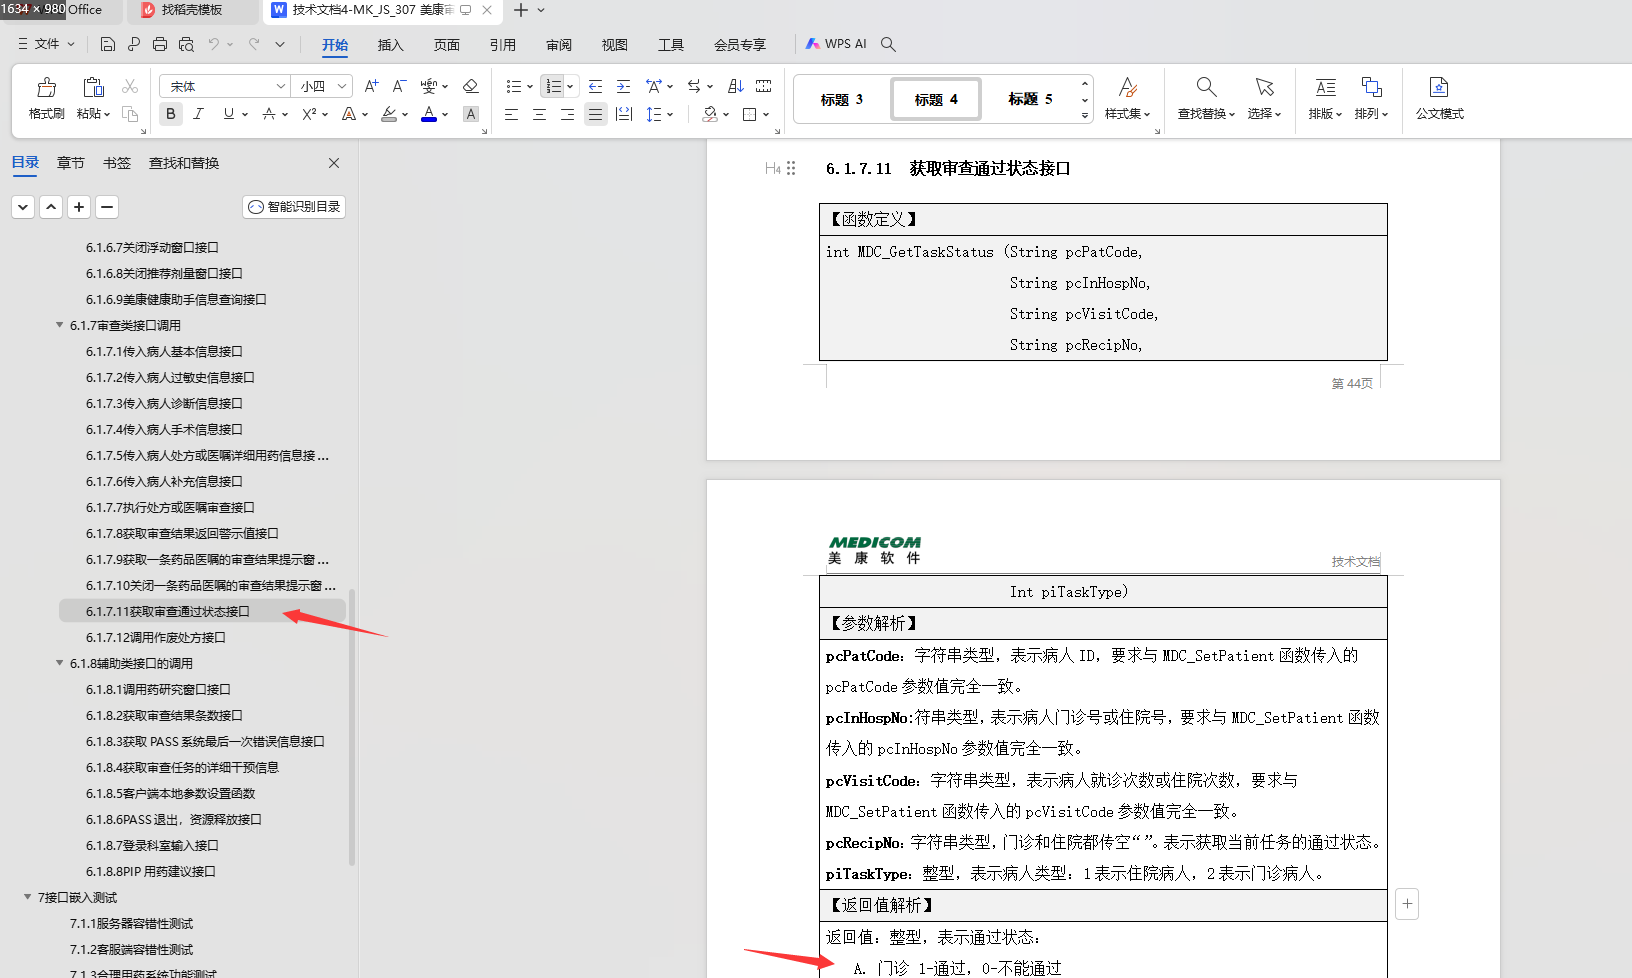Toggle Justify paragraph alignment
This screenshot has width=1632, height=978.
[x=595, y=114]
